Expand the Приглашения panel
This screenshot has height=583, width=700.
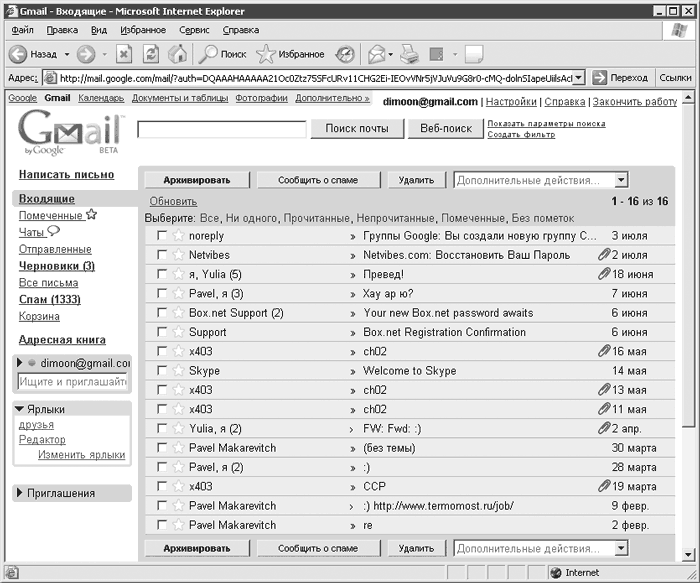[20, 493]
